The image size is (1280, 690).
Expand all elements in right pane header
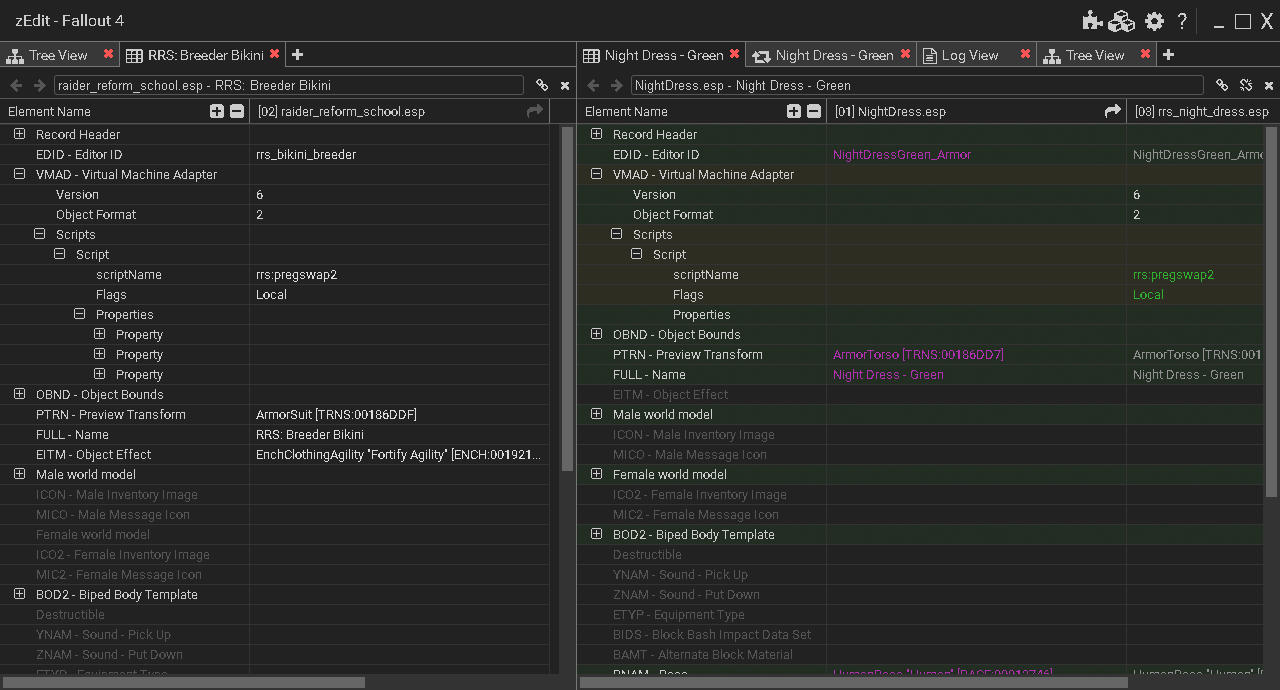(x=794, y=111)
